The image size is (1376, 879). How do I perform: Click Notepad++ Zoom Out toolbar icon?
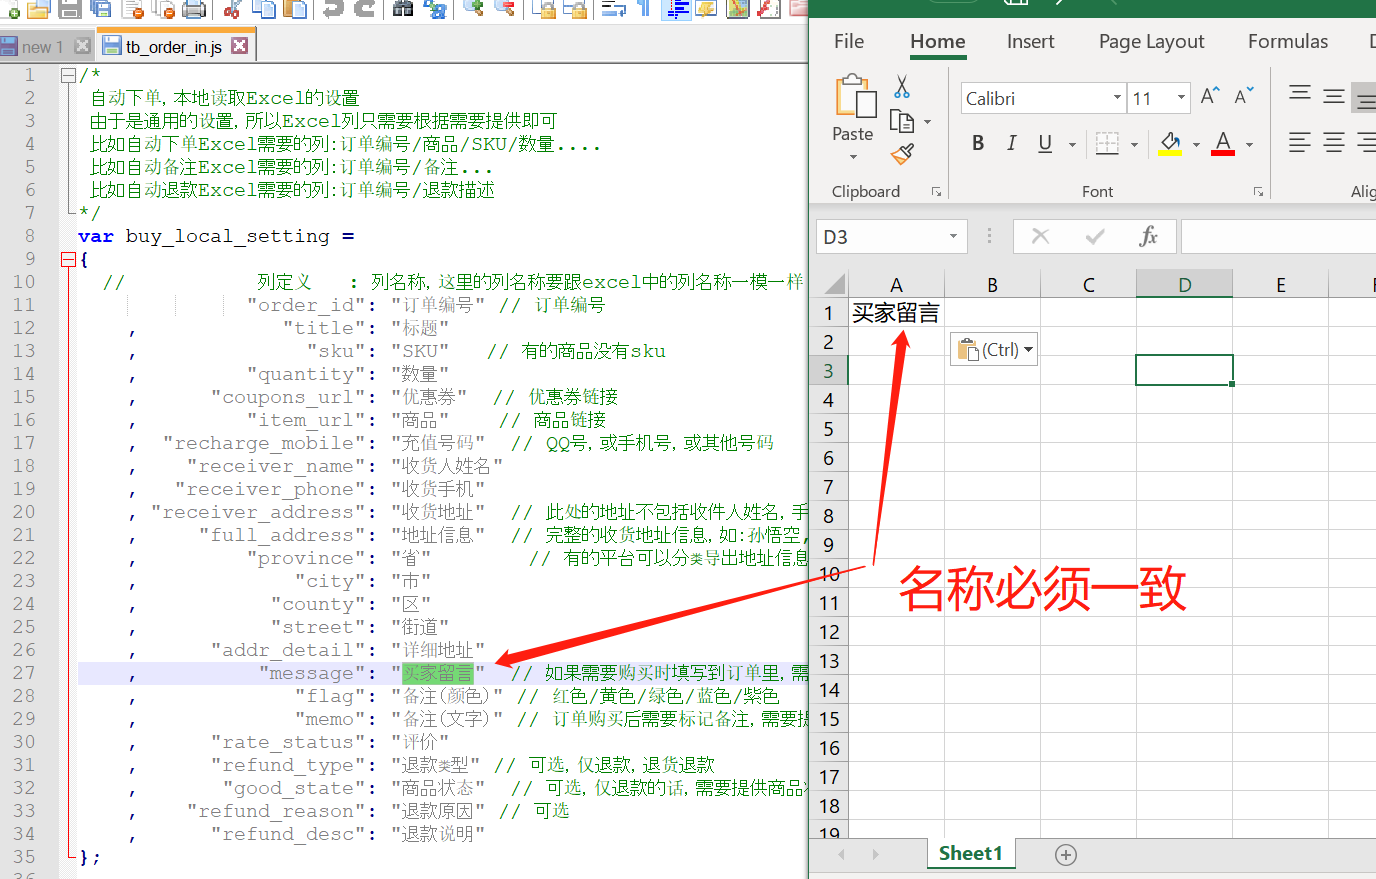click(505, 9)
